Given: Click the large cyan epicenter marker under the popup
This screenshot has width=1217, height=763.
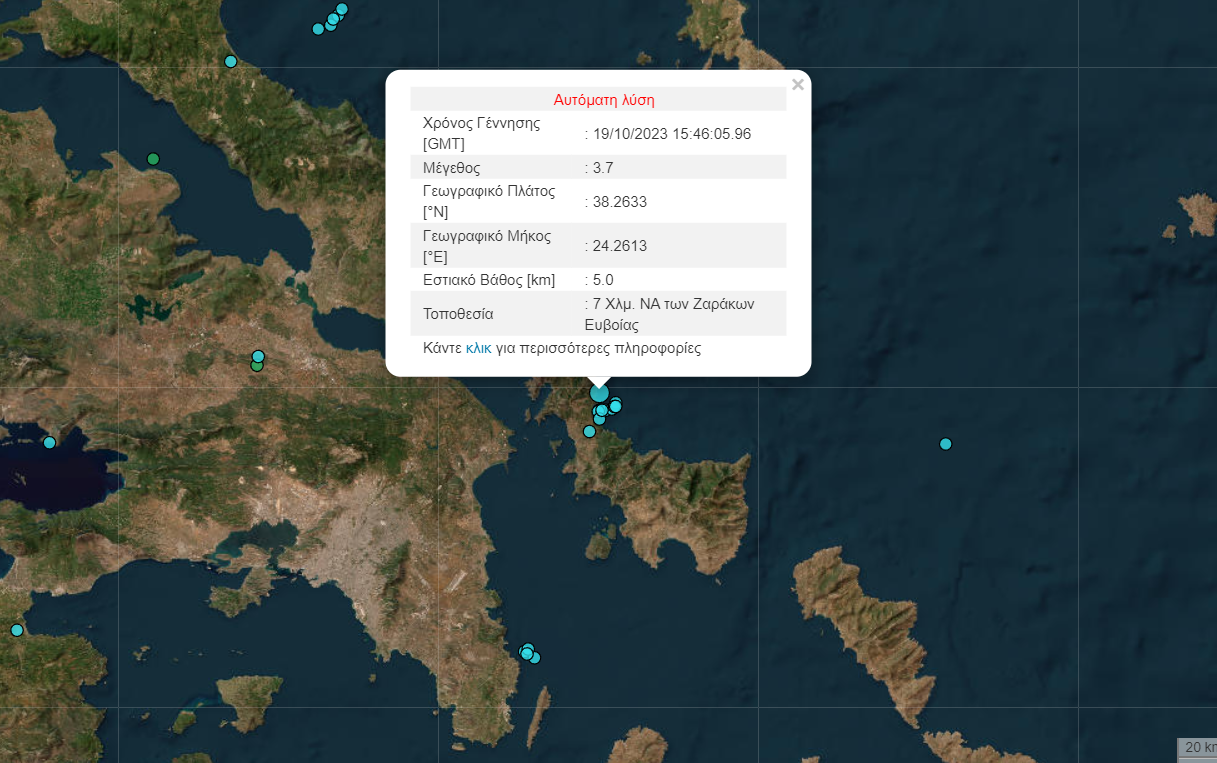Looking at the screenshot, I should [599, 393].
